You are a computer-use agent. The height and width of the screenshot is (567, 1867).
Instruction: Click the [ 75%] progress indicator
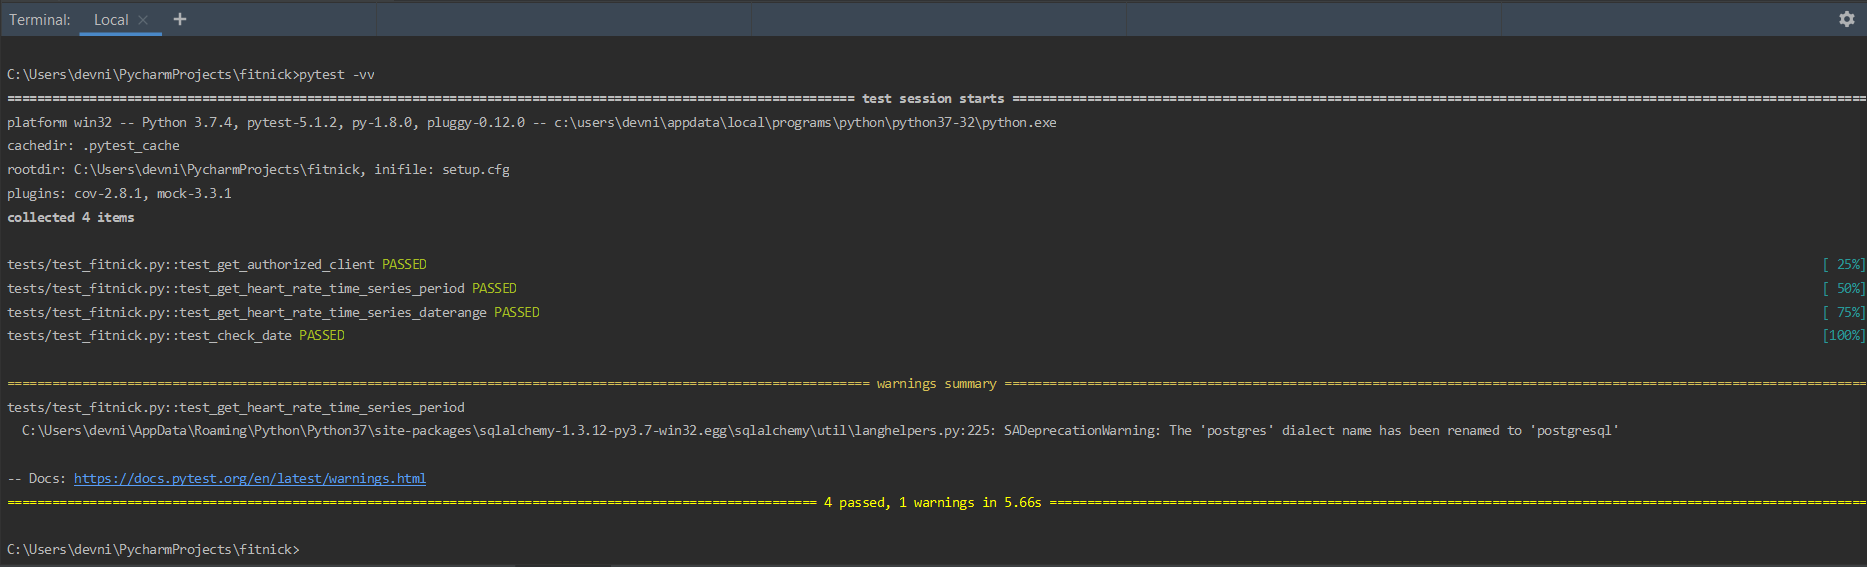tap(1843, 312)
